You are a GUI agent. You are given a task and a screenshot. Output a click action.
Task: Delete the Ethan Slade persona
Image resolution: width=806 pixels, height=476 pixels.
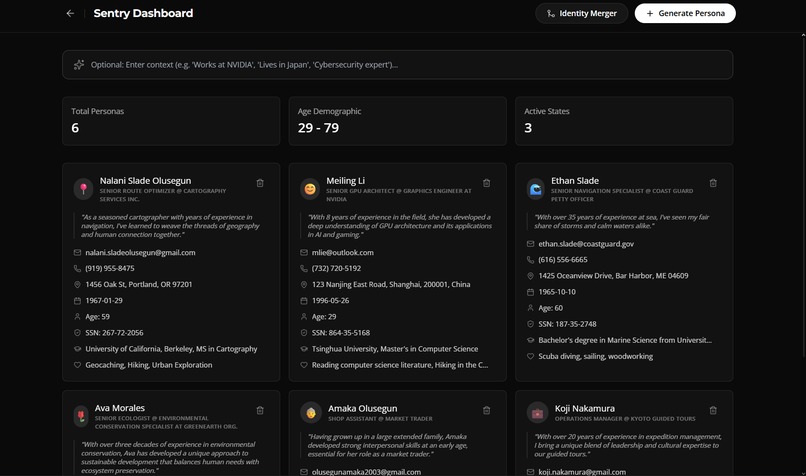713,183
